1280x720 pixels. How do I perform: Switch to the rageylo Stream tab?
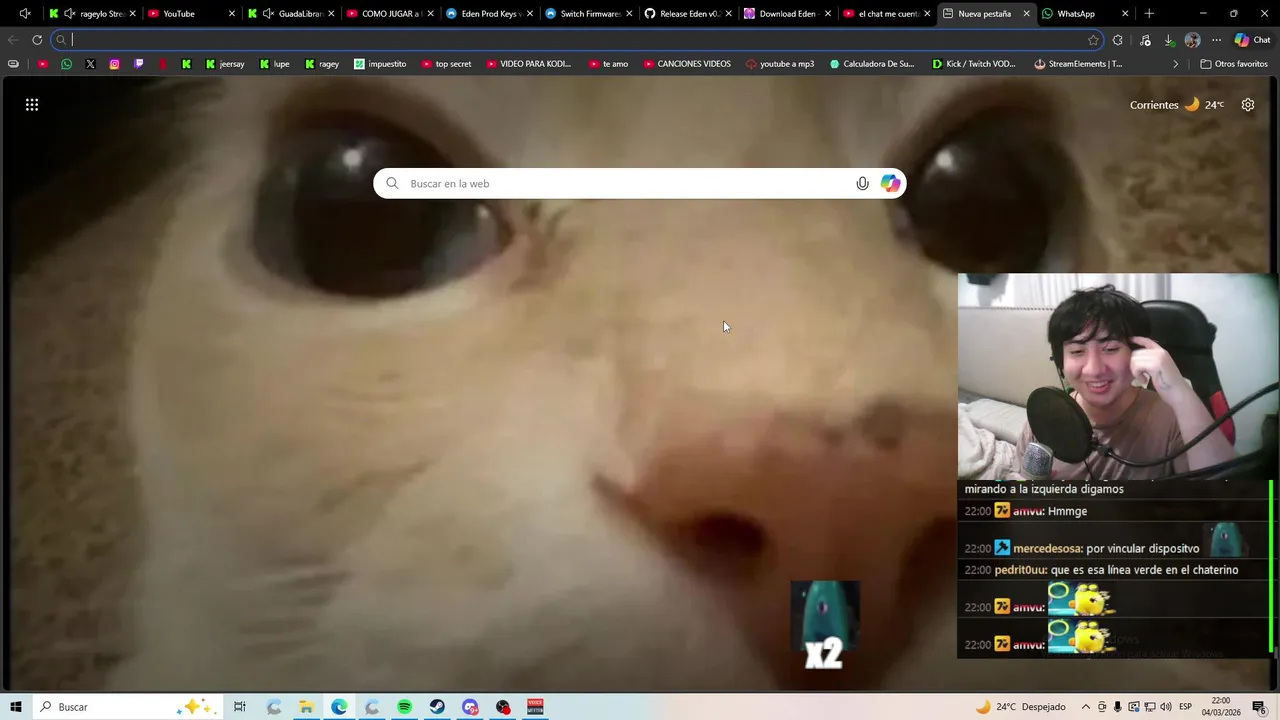92,14
